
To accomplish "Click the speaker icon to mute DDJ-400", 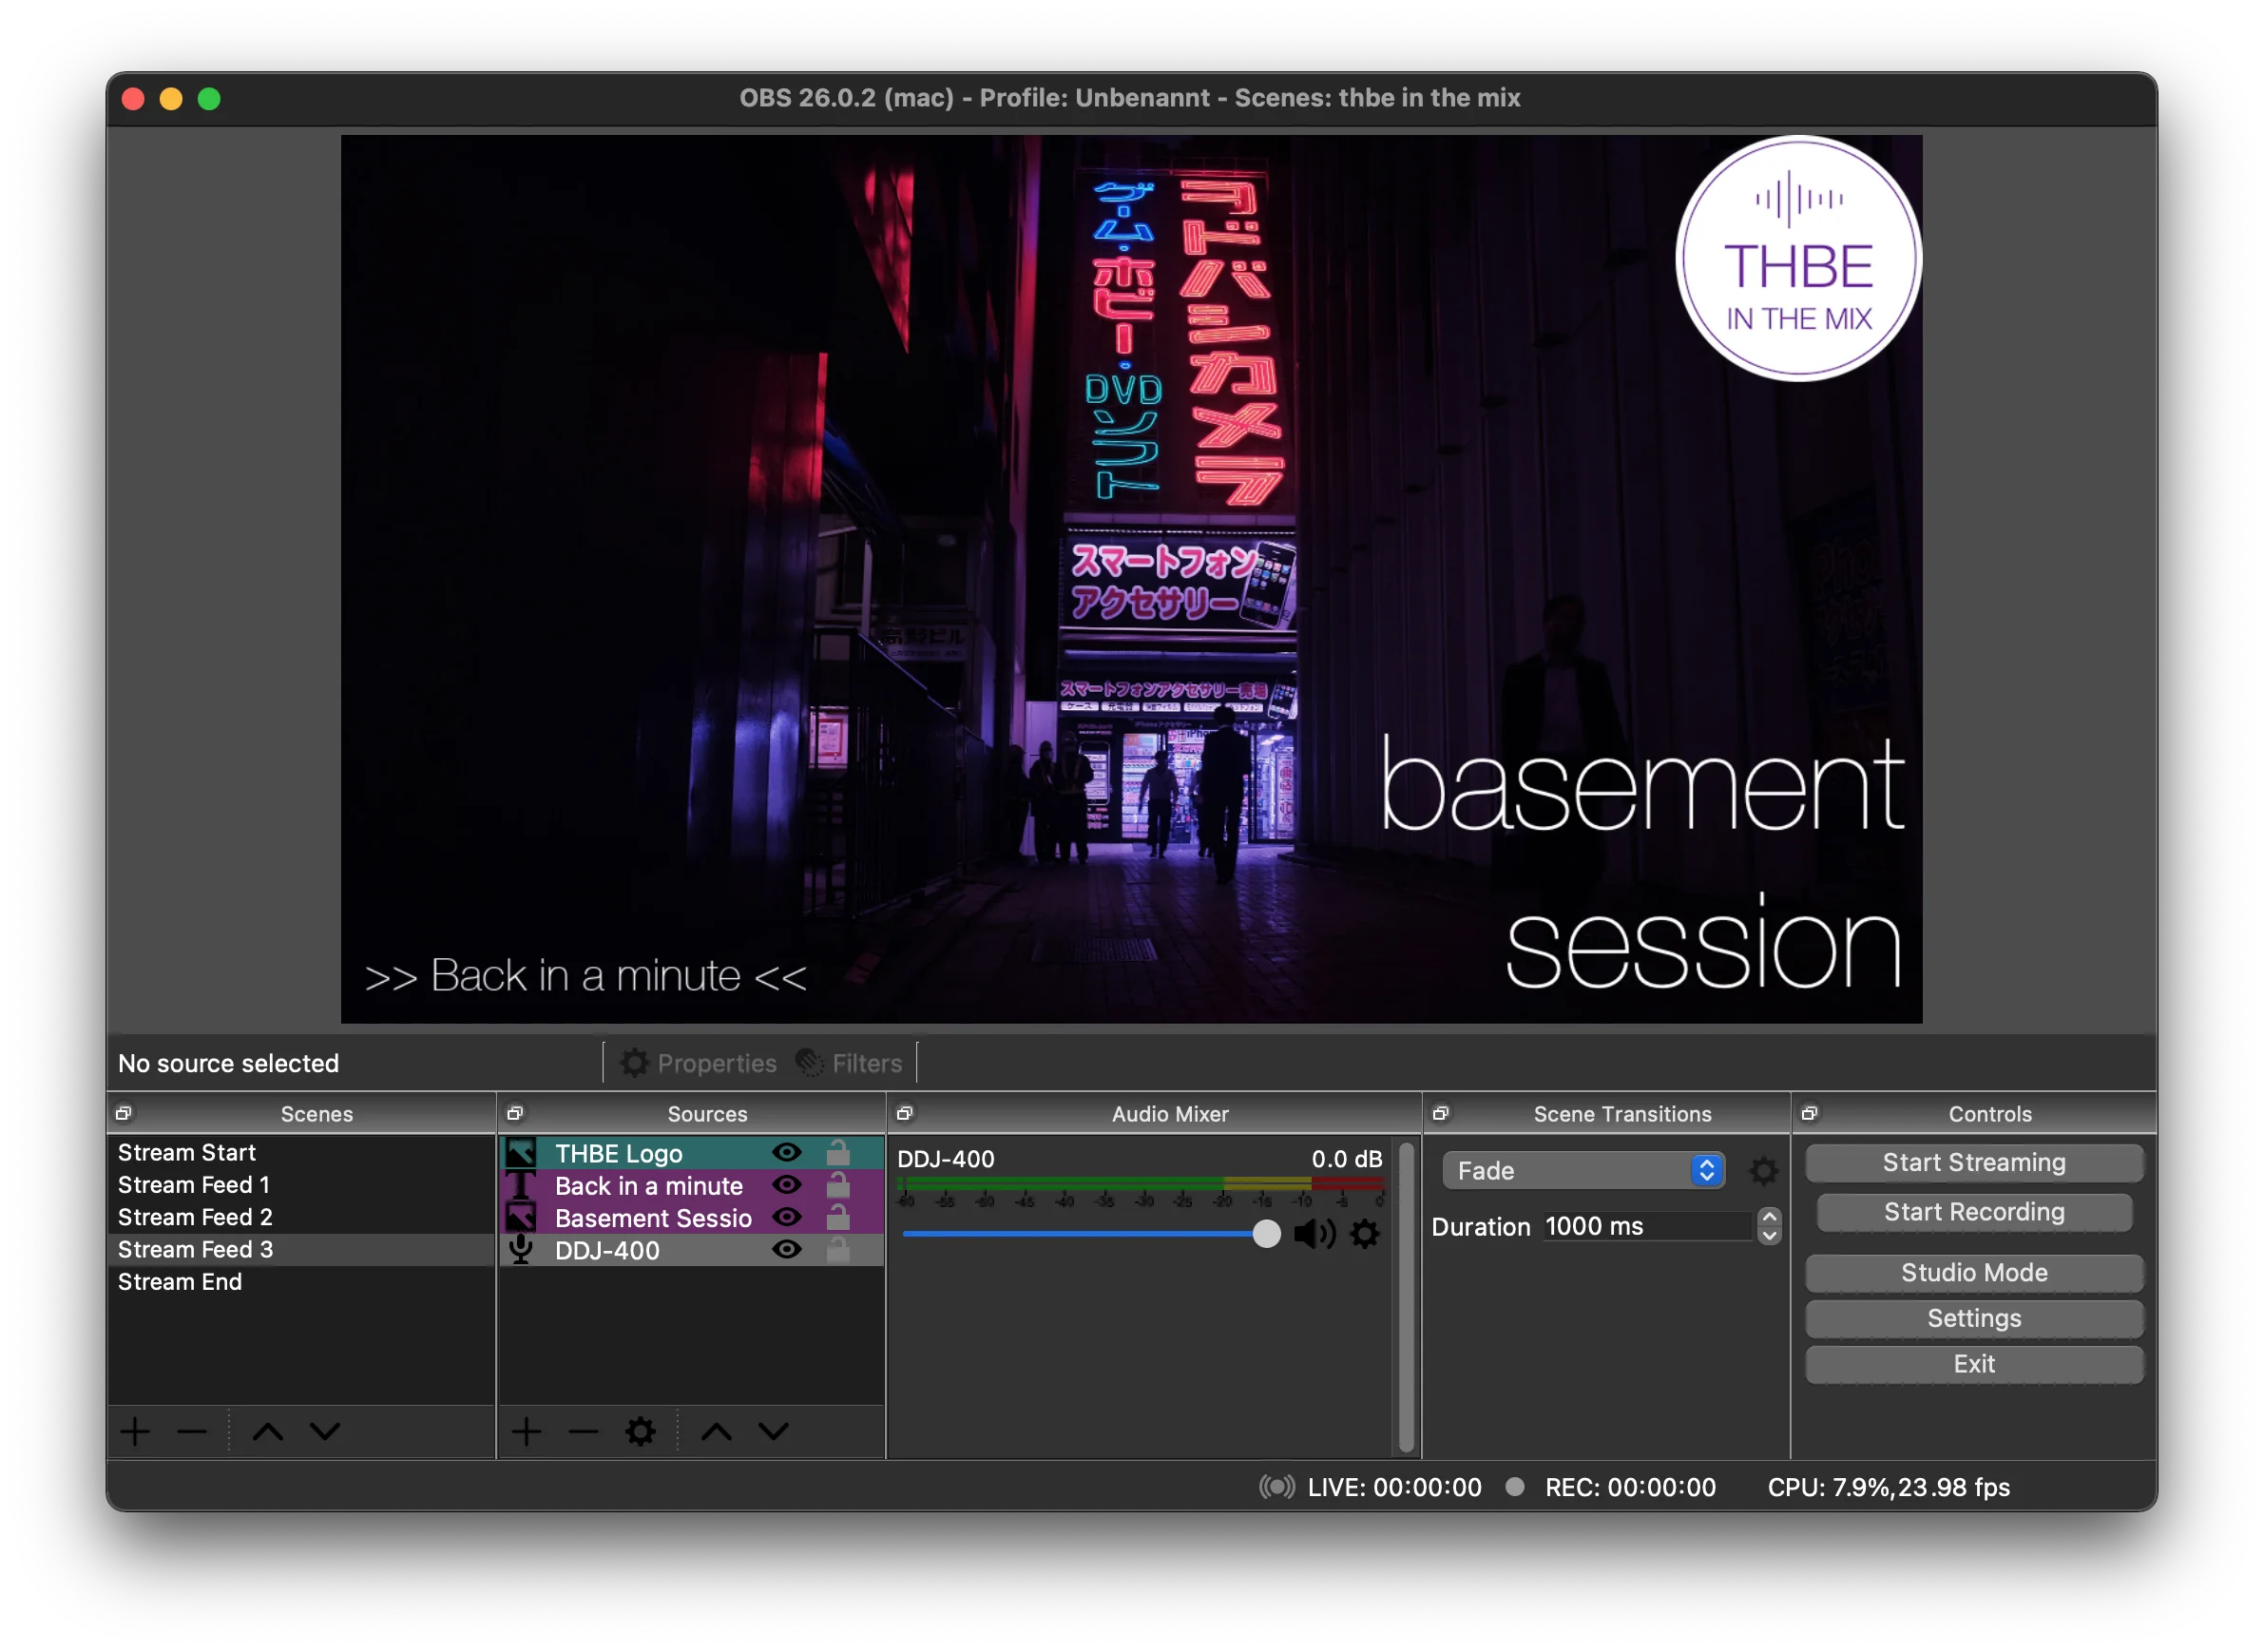I will coord(1315,1234).
